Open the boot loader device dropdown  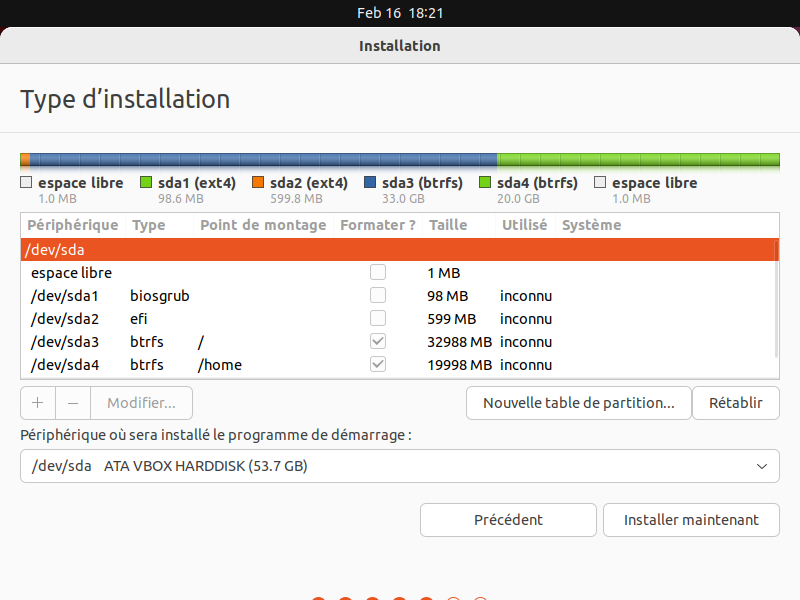tap(399, 466)
